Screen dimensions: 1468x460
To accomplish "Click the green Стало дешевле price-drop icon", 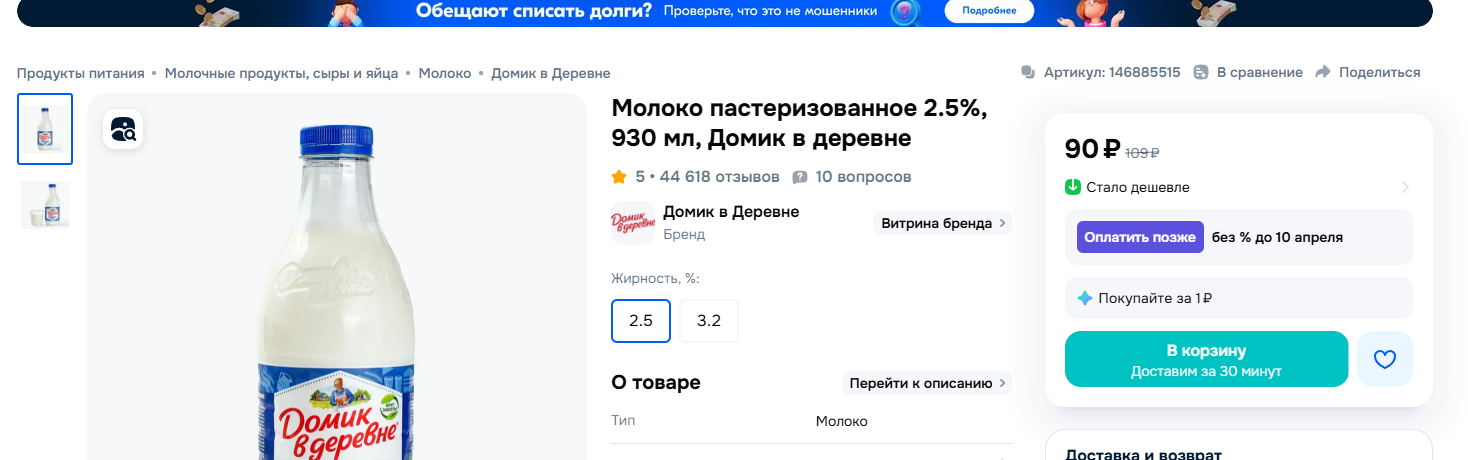I will click(1073, 187).
